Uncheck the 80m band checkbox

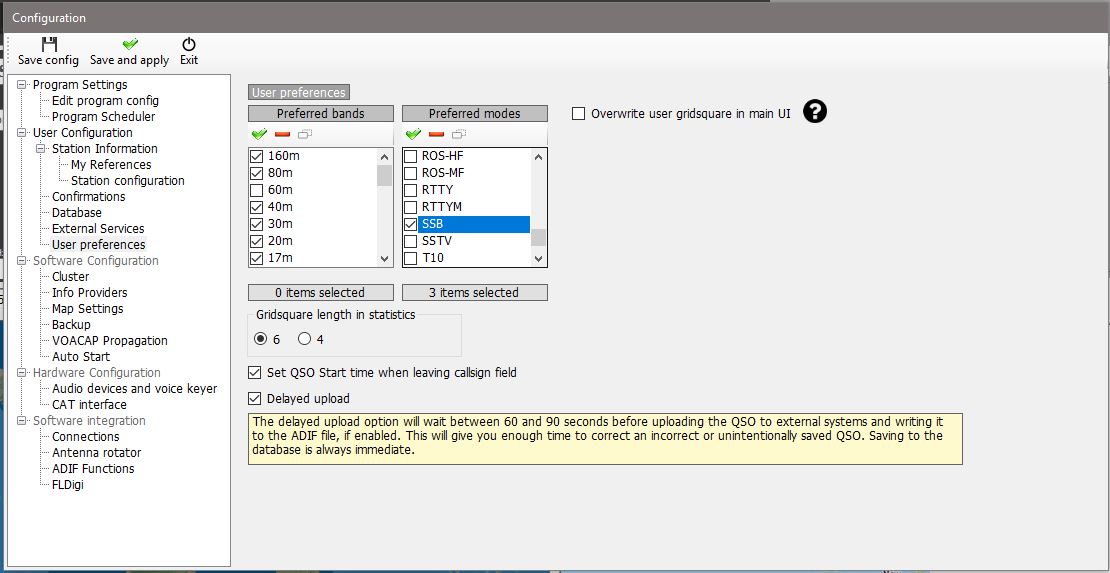pos(257,173)
